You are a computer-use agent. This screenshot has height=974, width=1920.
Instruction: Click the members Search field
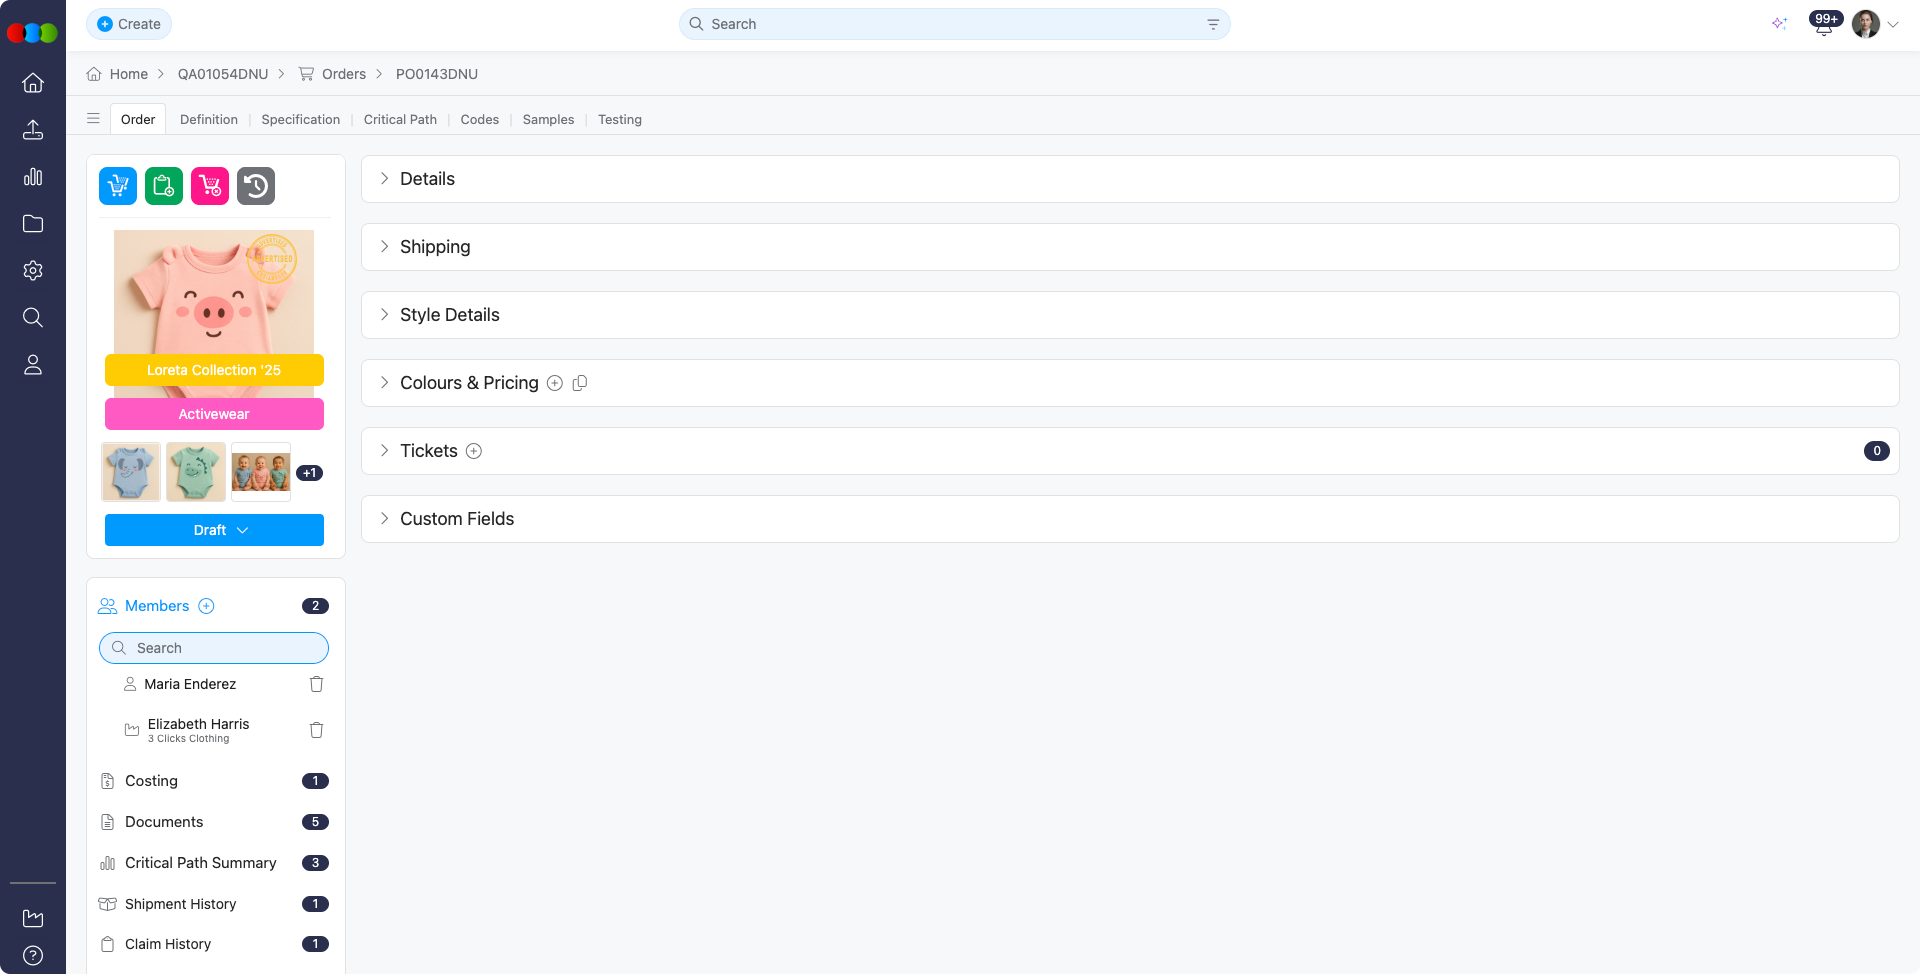(214, 648)
